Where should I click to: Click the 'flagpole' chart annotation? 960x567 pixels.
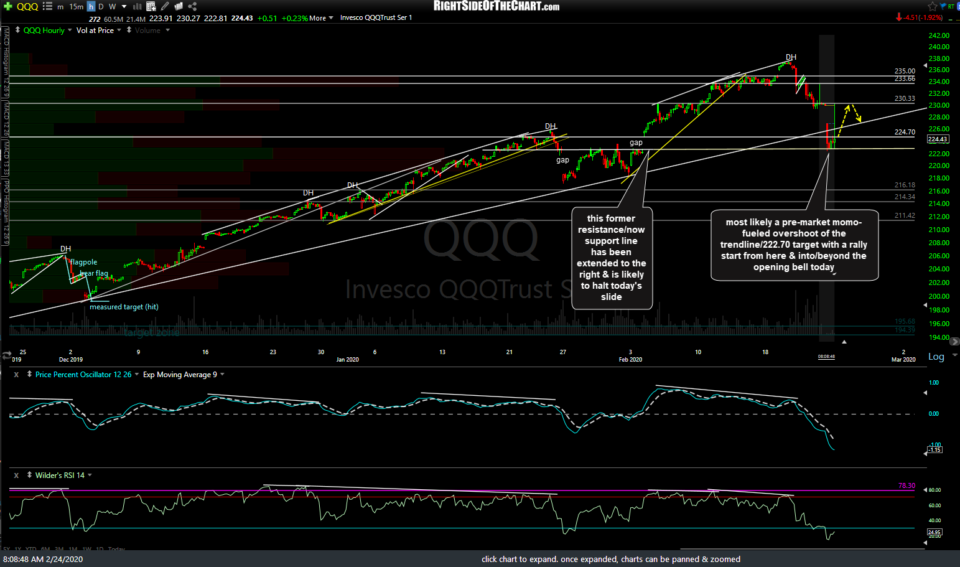coord(83,262)
